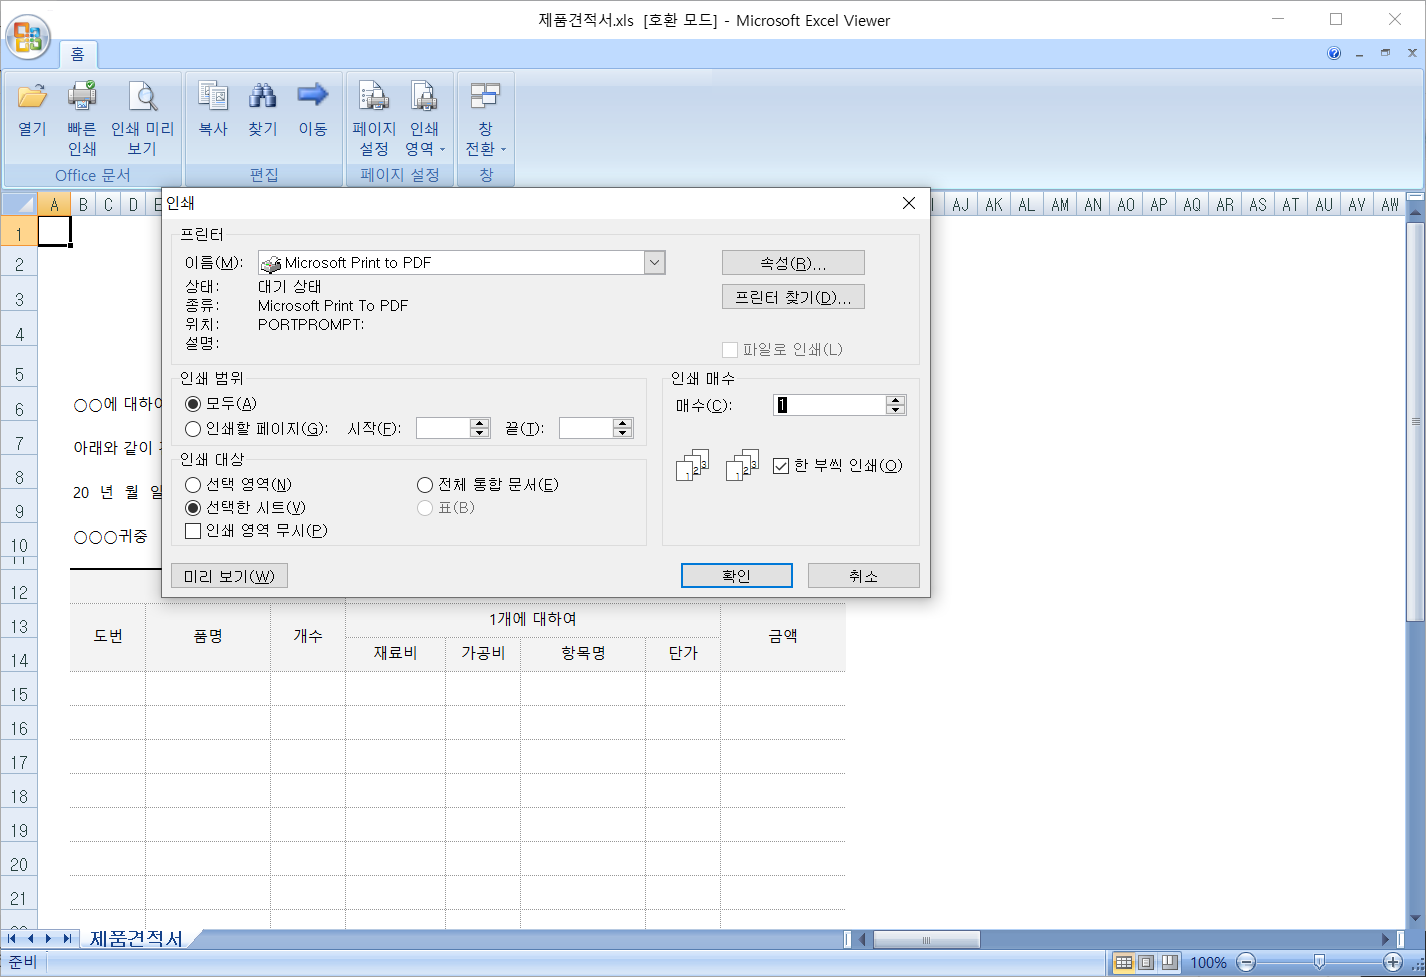Switch to Page Break Preview icon
Image resolution: width=1426 pixels, height=977 pixels.
point(1168,962)
